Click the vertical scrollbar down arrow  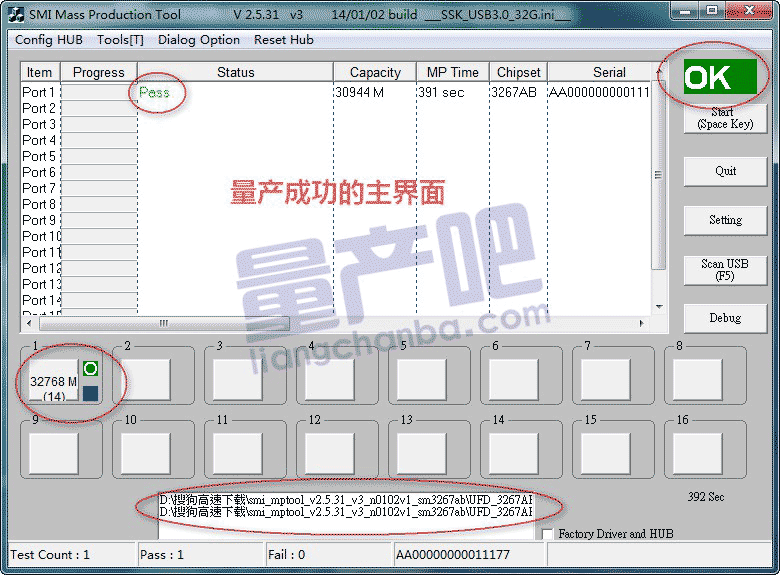pyautogui.click(x=659, y=307)
